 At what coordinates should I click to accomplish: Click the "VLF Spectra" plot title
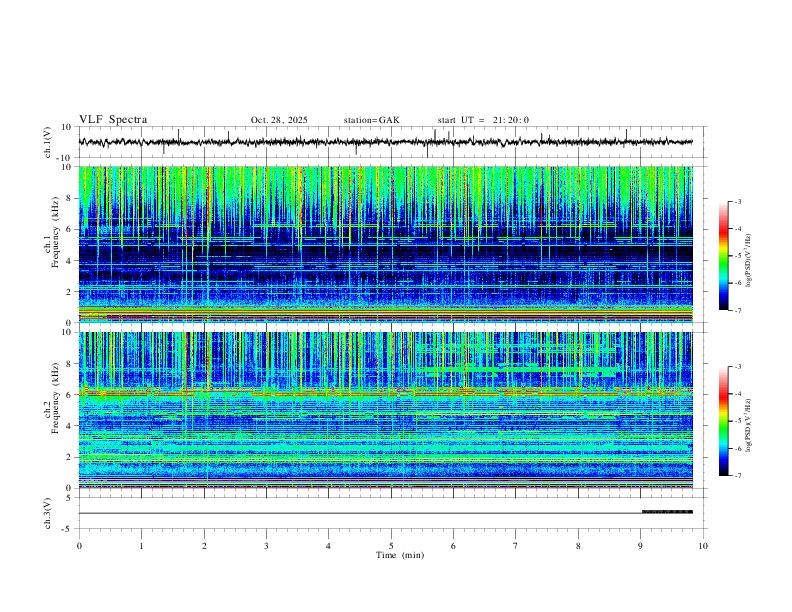tap(113, 120)
